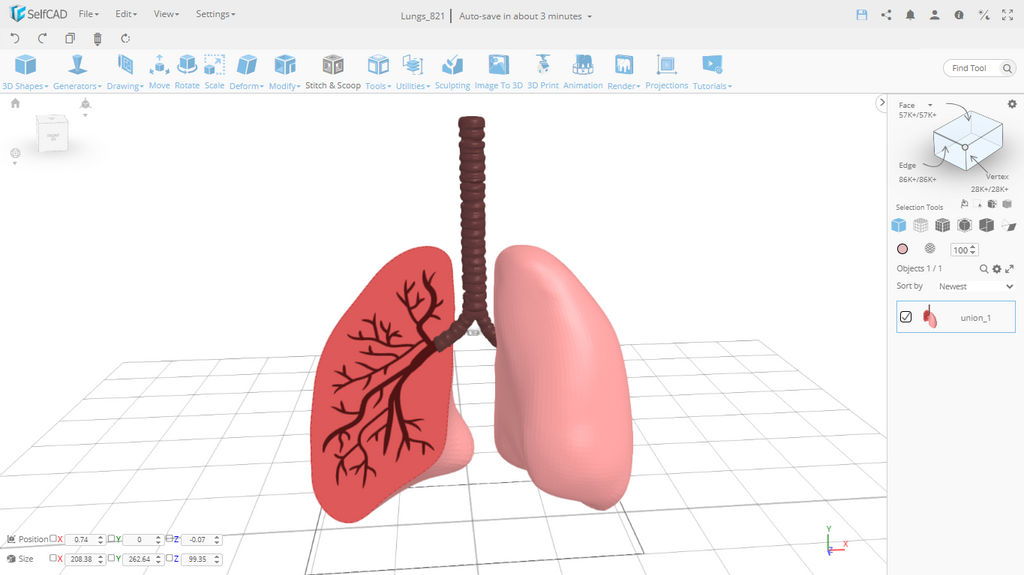Open the 3D Print tool
This screenshot has width=1024, height=575.
coord(543,70)
